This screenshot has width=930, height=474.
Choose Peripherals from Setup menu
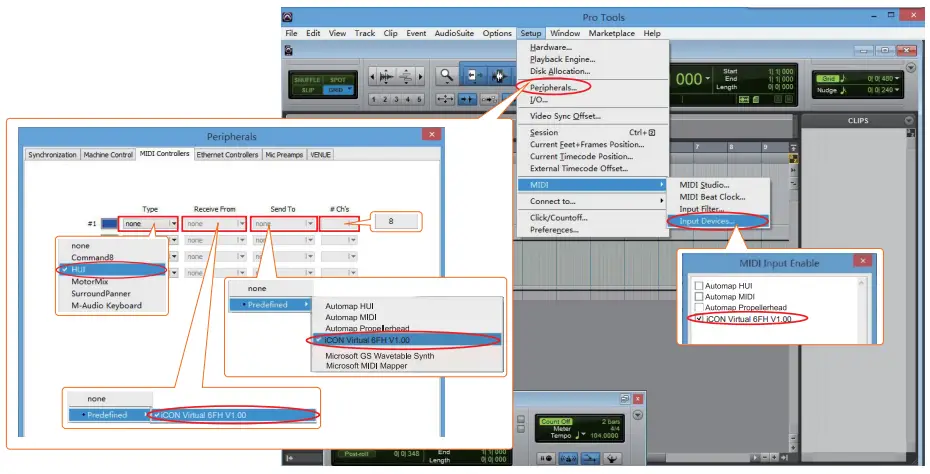553,87
